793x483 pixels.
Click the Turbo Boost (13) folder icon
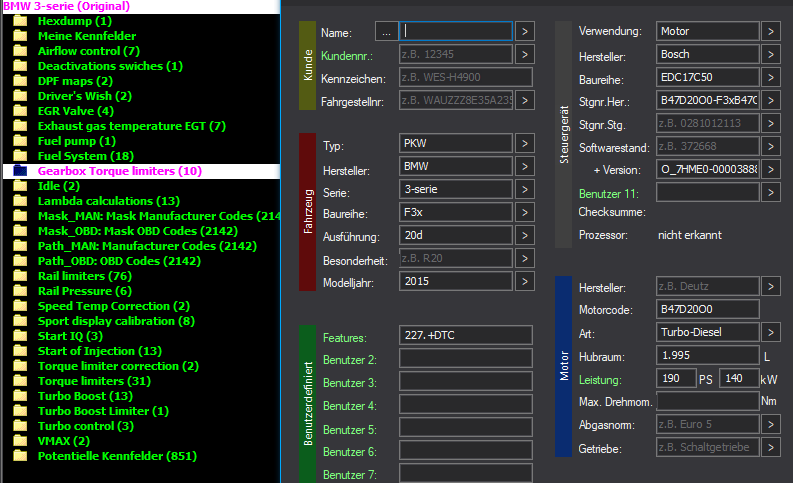click(20, 396)
